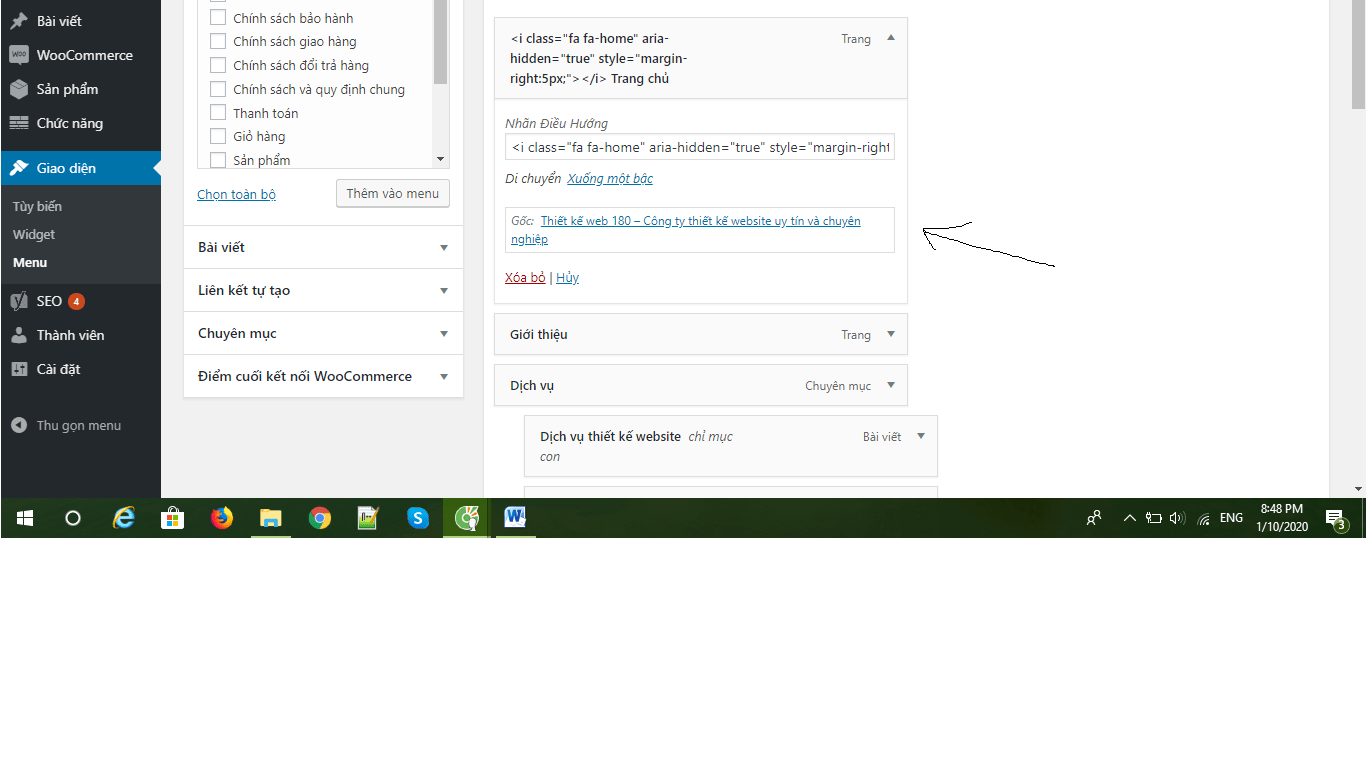1366x768 pixels.
Task: Open Chức năng via its sidebar icon
Action: point(20,122)
